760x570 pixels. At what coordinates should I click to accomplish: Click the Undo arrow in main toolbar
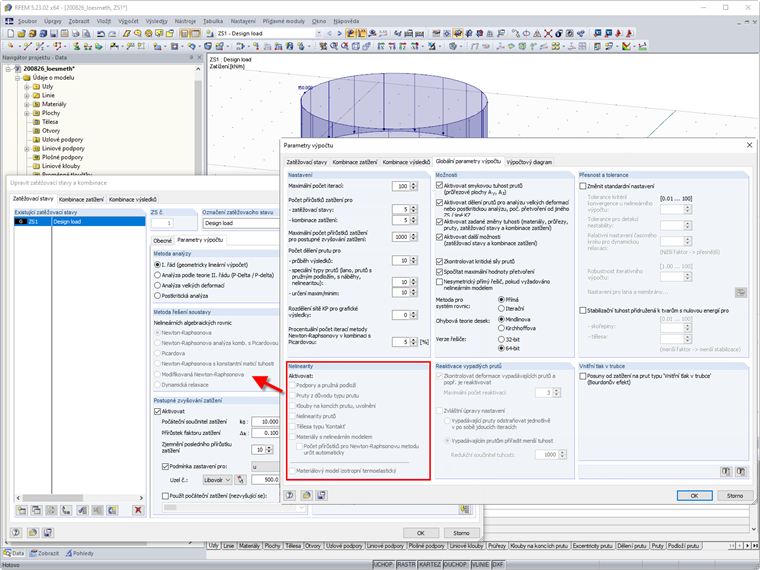[x=101, y=33]
